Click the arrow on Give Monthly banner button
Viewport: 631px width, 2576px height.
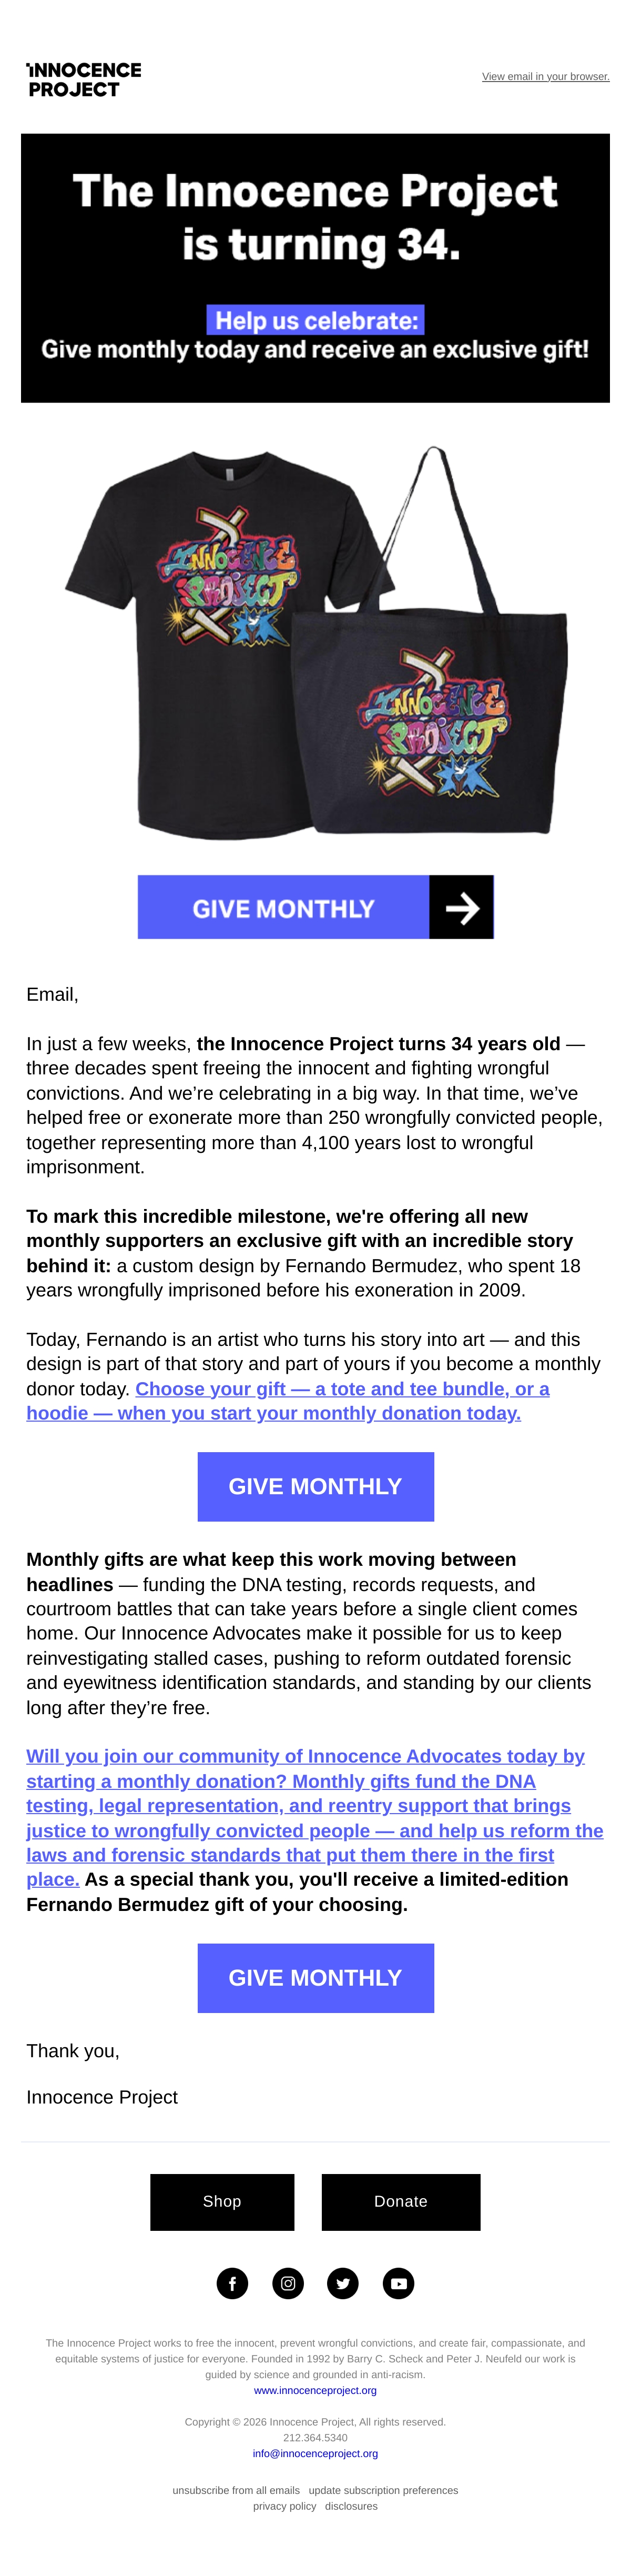click(x=461, y=907)
